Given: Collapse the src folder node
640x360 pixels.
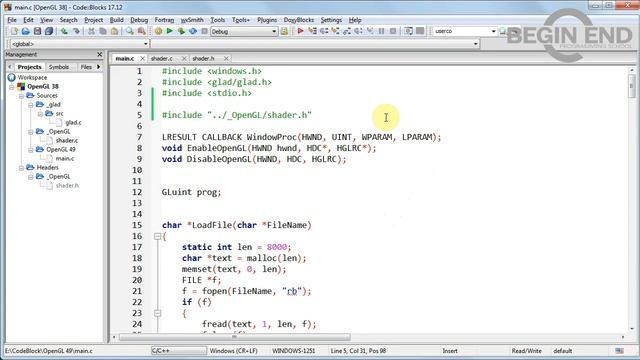Looking at the screenshot, I should [40, 113].
